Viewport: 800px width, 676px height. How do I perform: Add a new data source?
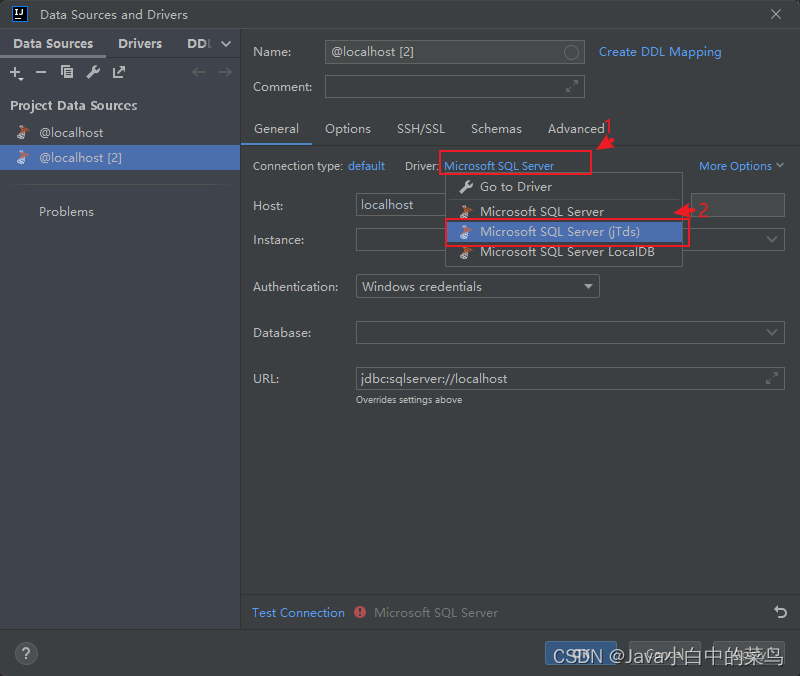tap(16, 72)
